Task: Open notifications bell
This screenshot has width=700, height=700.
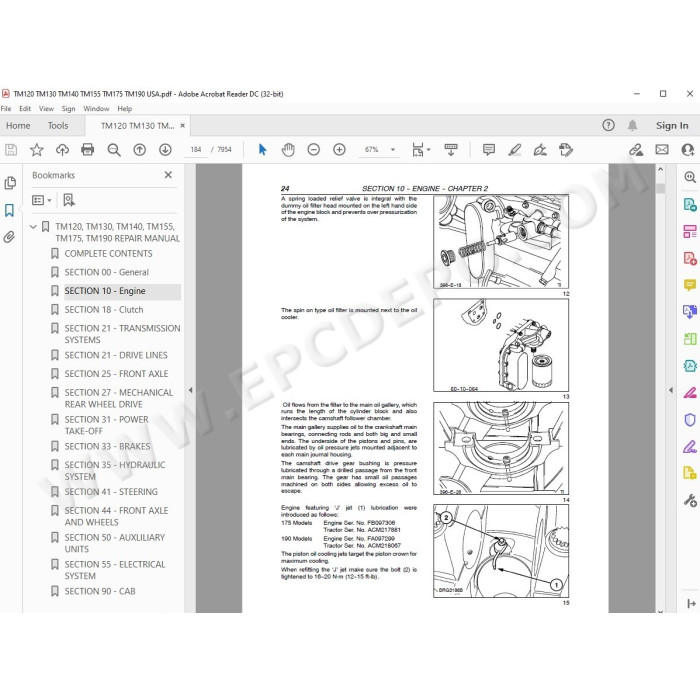Action: pyautogui.click(x=633, y=125)
